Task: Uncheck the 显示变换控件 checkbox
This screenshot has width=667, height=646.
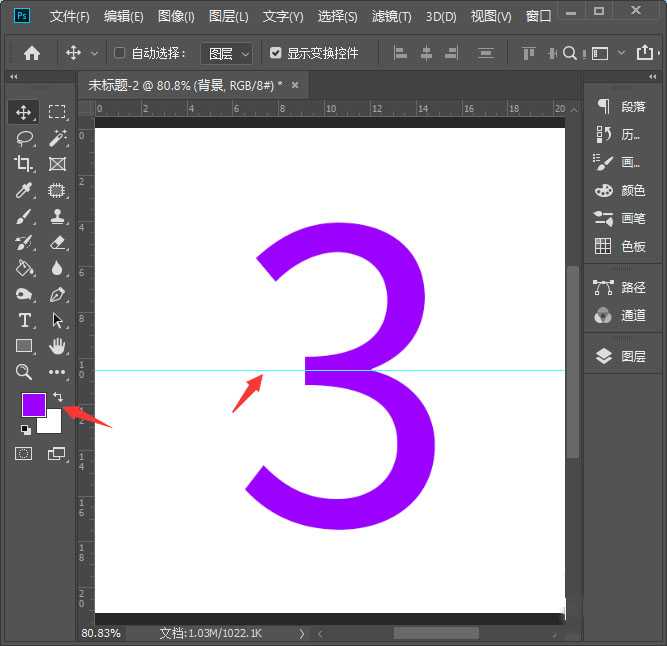Action: pyautogui.click(x=276, y=53)
